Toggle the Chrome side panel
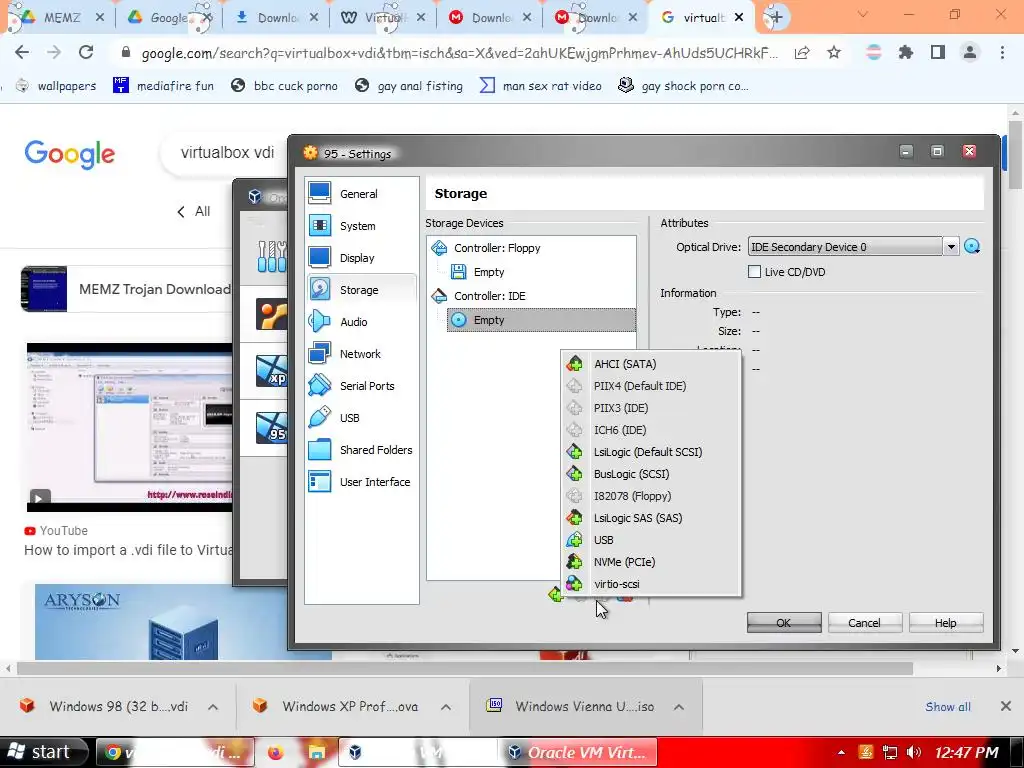The width and height of the screenshot is (1024, 768). [938, 53]
